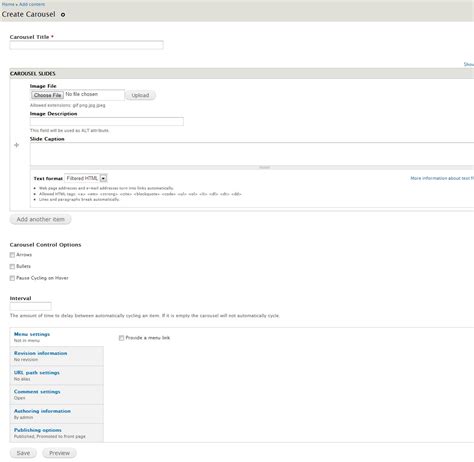Click the Carousel Slides table header
This screenshot has height=462, width=474.
pyautogui.click(x=242, y=73)
